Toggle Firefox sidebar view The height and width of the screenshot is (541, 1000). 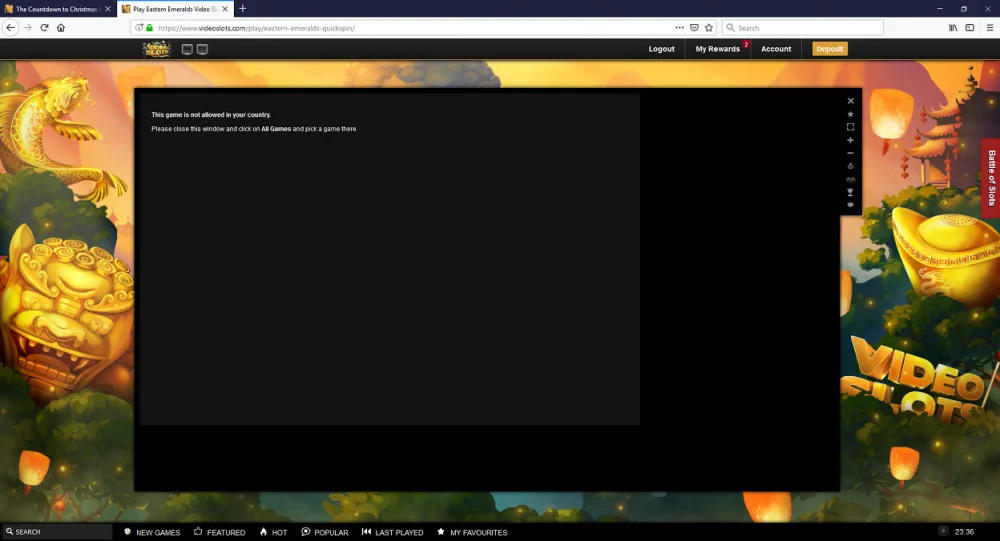point(969,27)
